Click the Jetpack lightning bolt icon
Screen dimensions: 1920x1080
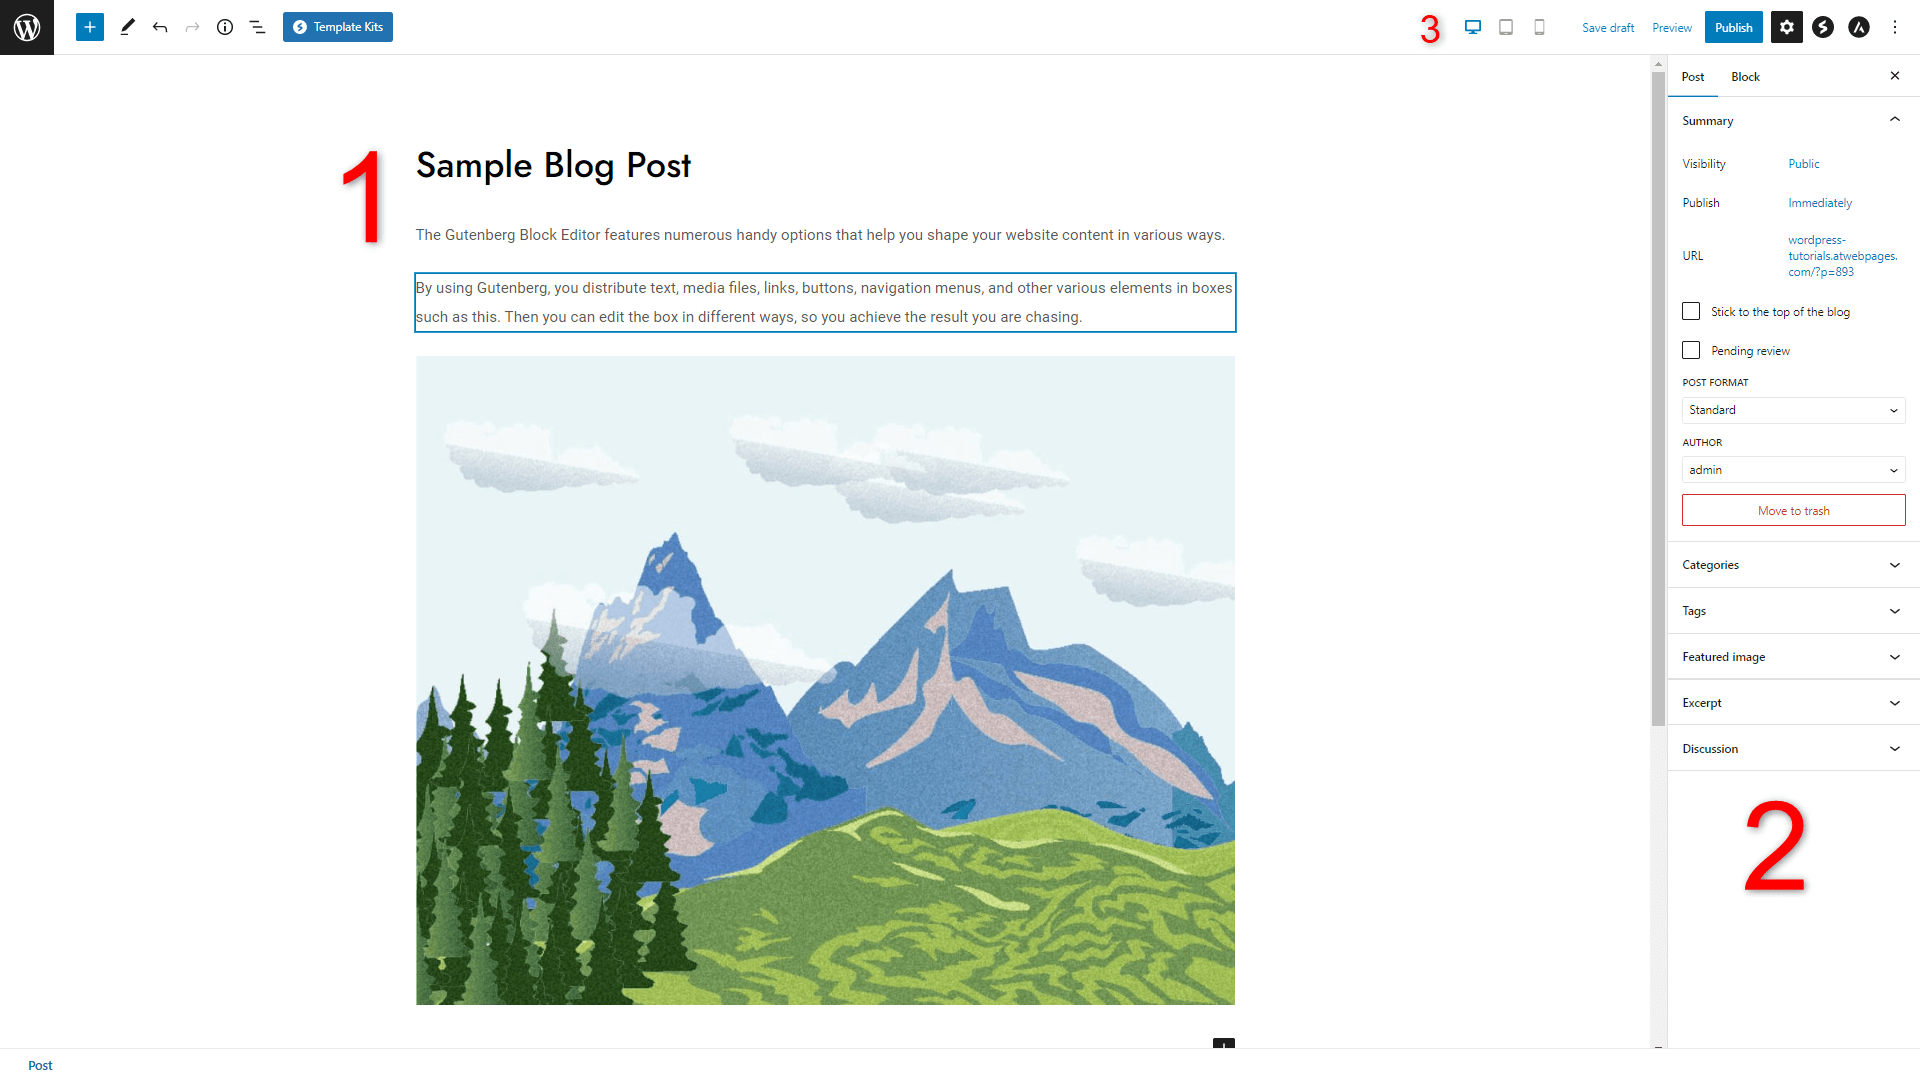coord(1822,26)
